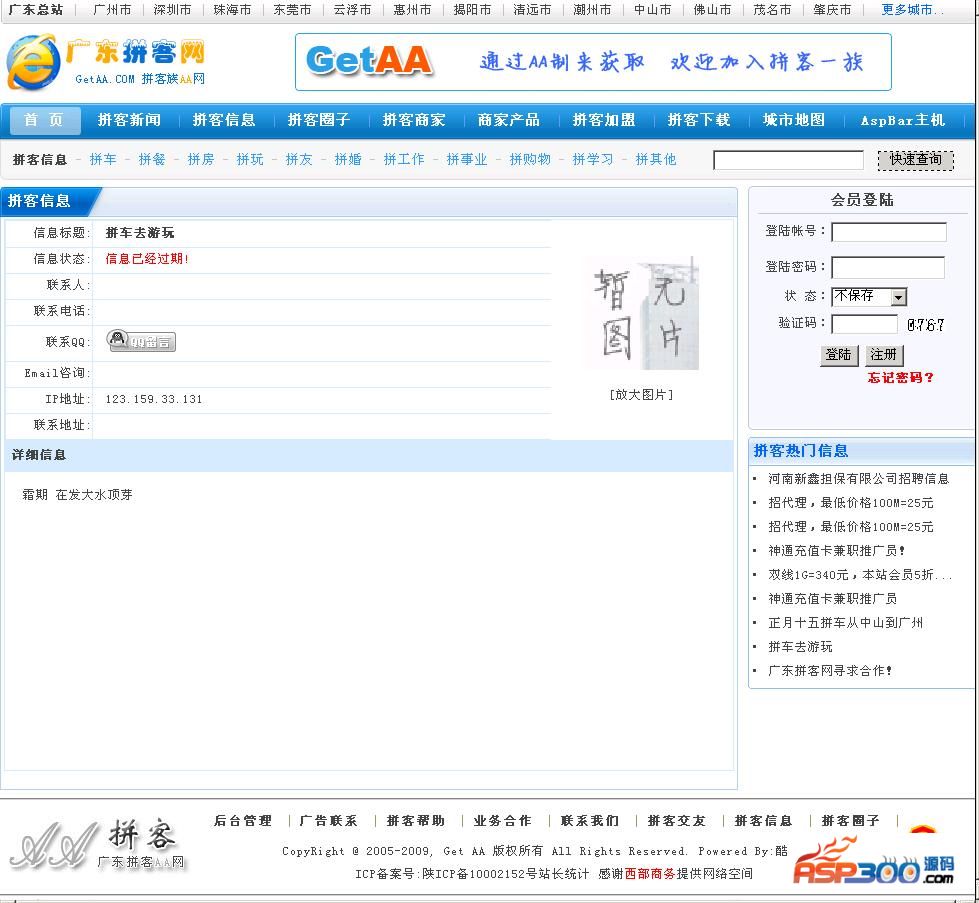979x903 pixels.
Task: Filter by 拼房 category
Action: click(x=201, y=159)
